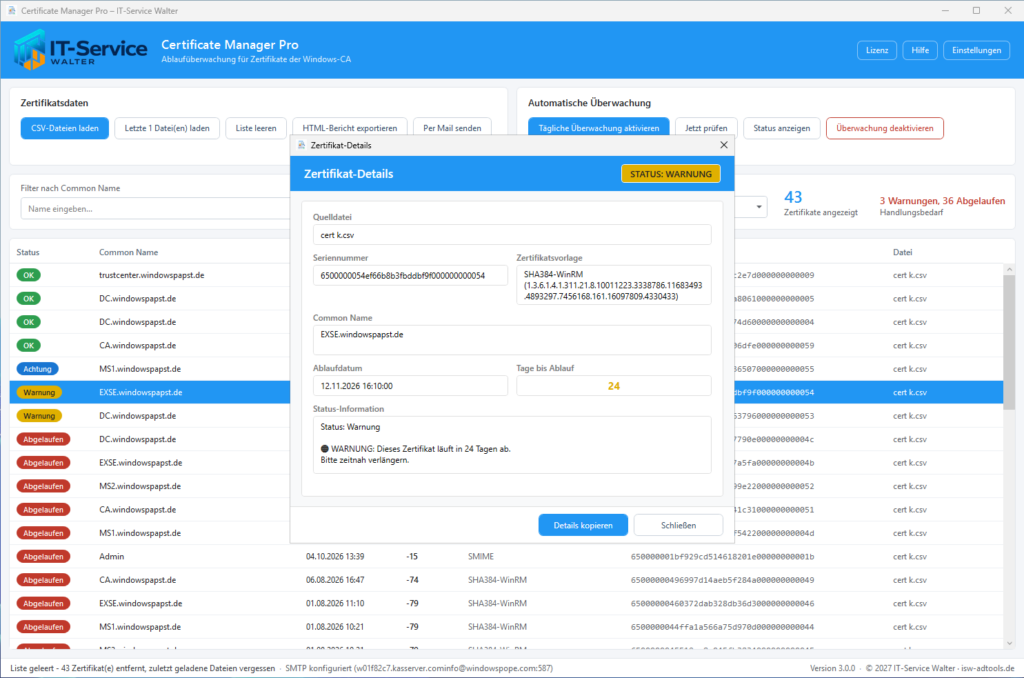Image resolution: width=1024 pixels, height=678 pixels.
Task: Open Einstellungen
Action: point(976,50)
